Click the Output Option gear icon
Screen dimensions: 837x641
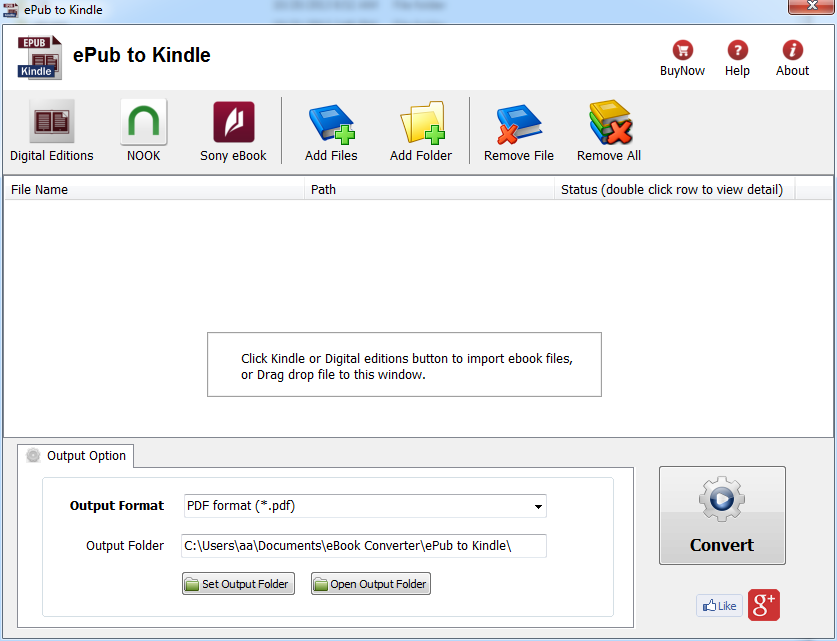33,455
